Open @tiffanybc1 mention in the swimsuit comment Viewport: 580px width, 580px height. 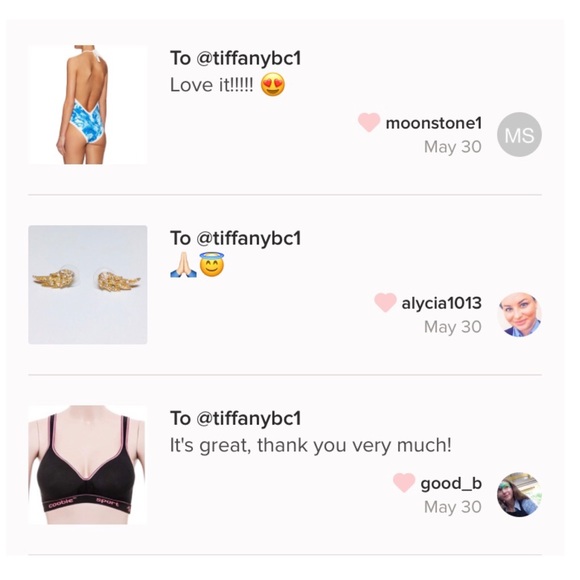click(248, 58)
